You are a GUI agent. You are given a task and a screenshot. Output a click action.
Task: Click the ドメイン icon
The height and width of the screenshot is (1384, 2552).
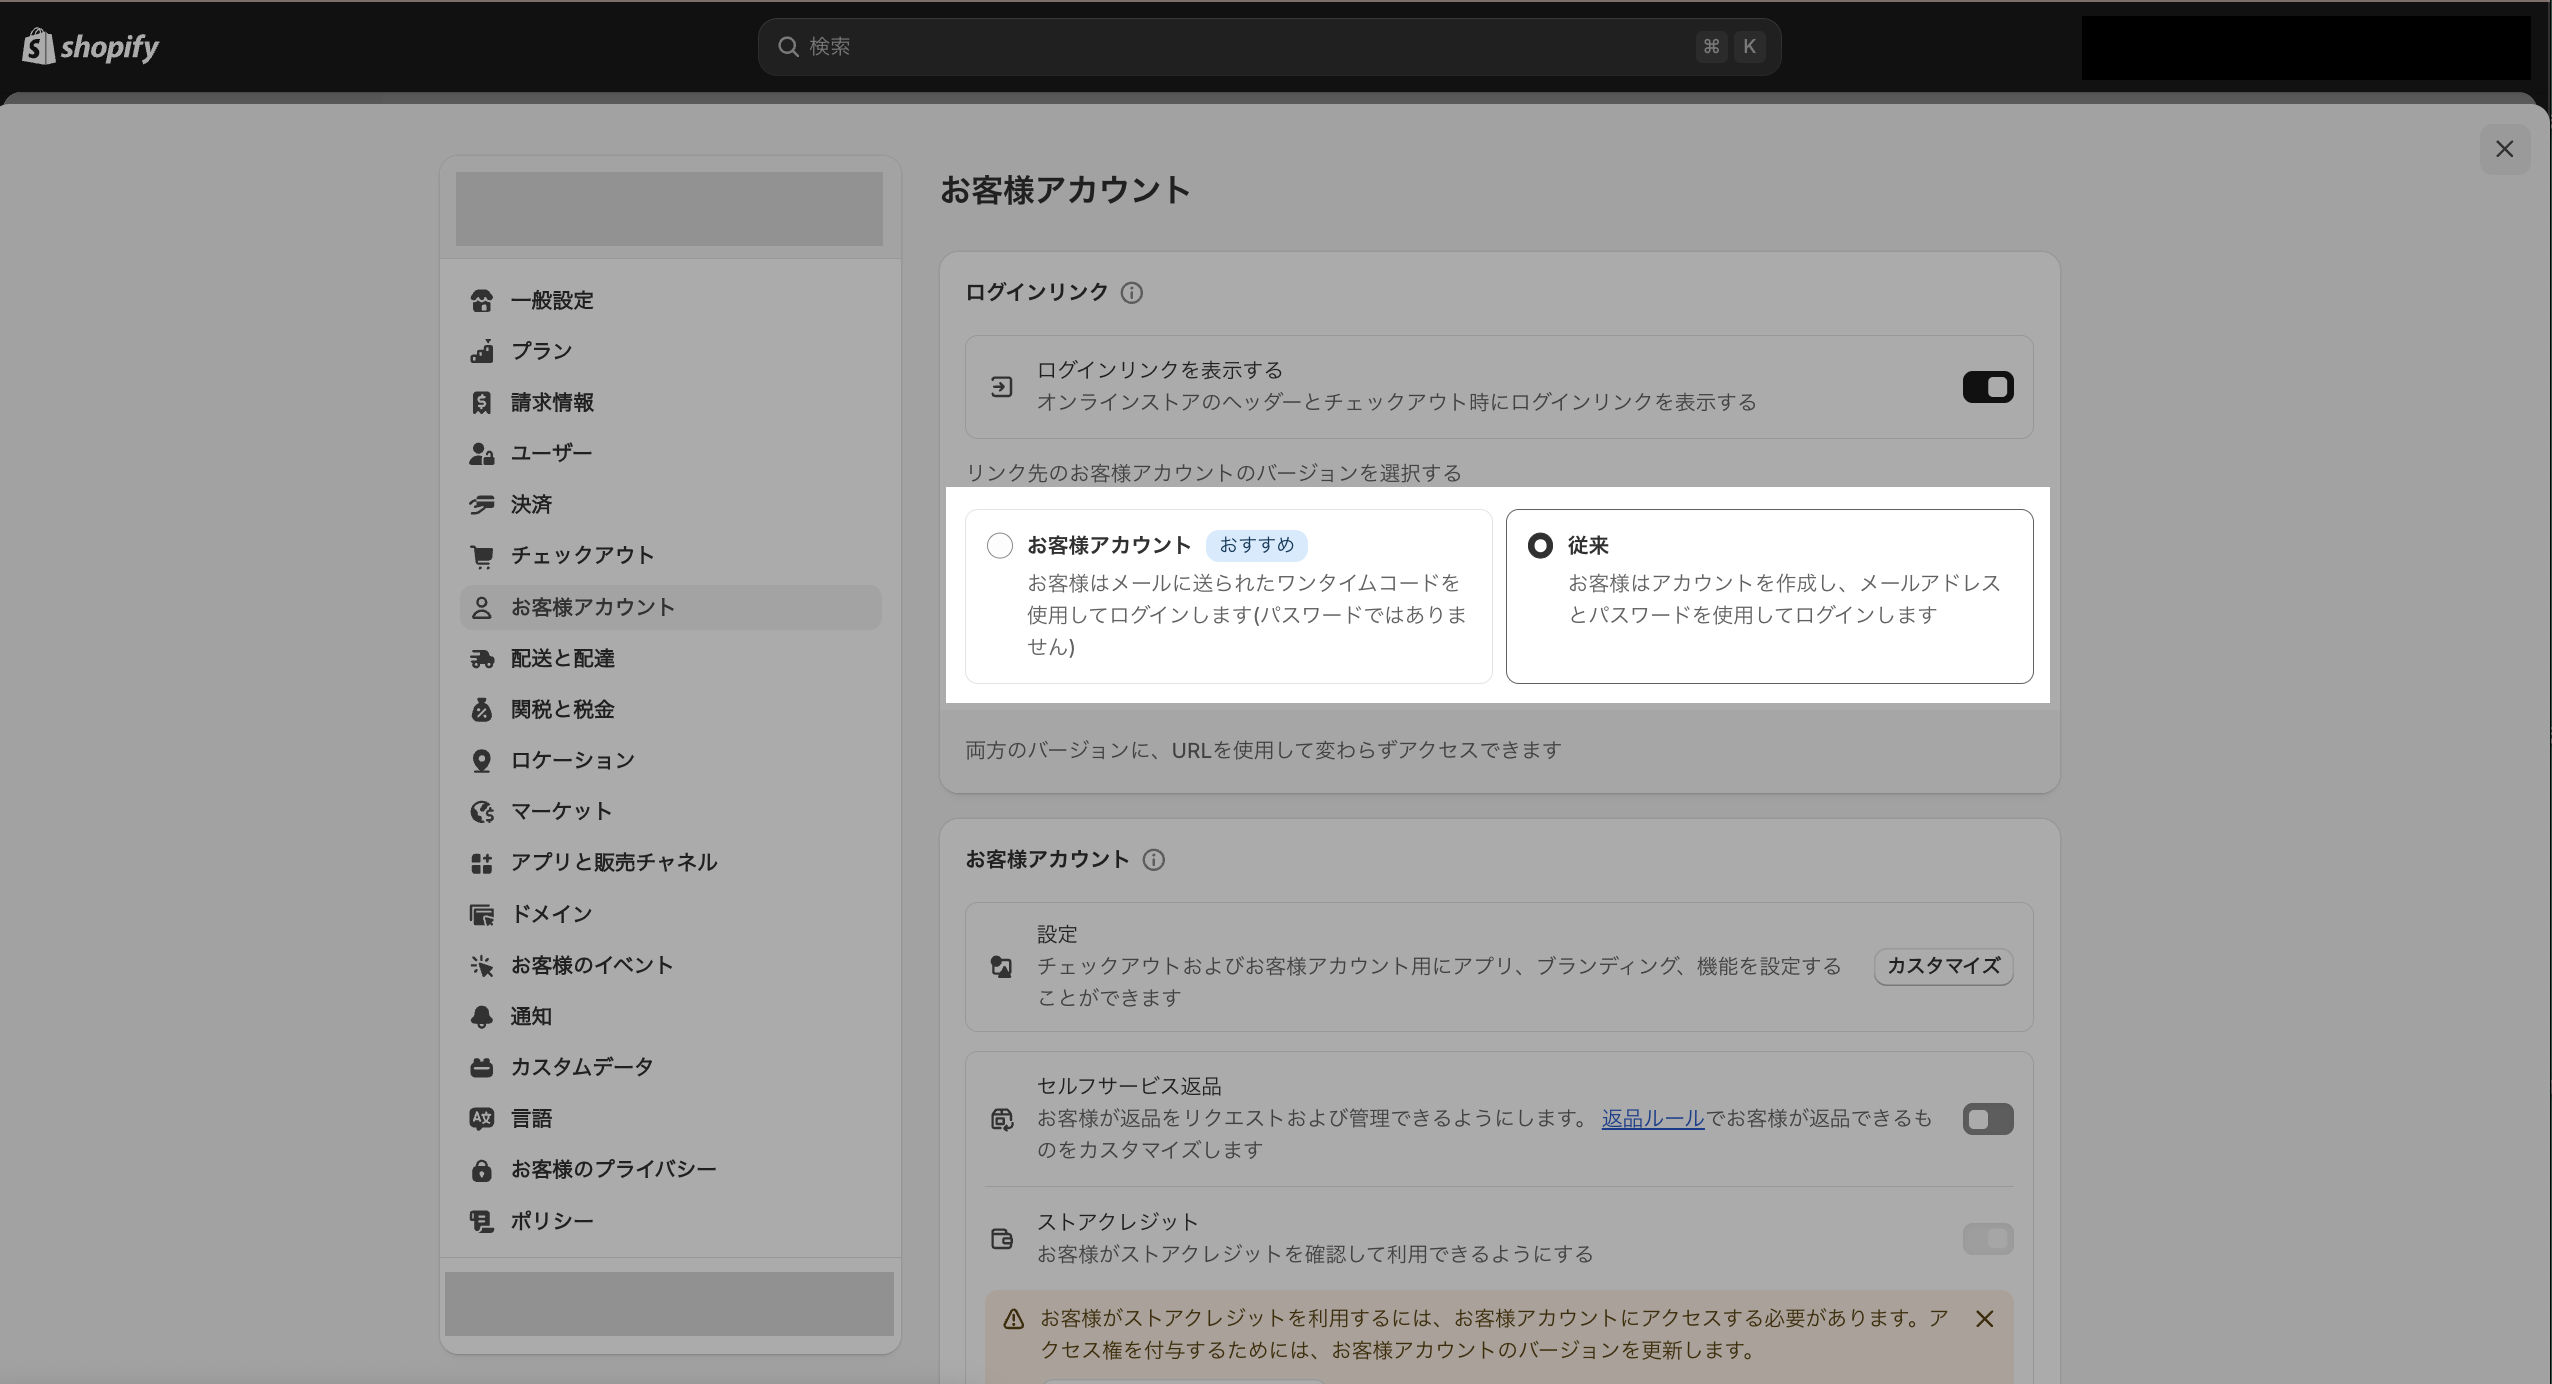point(481,914)
